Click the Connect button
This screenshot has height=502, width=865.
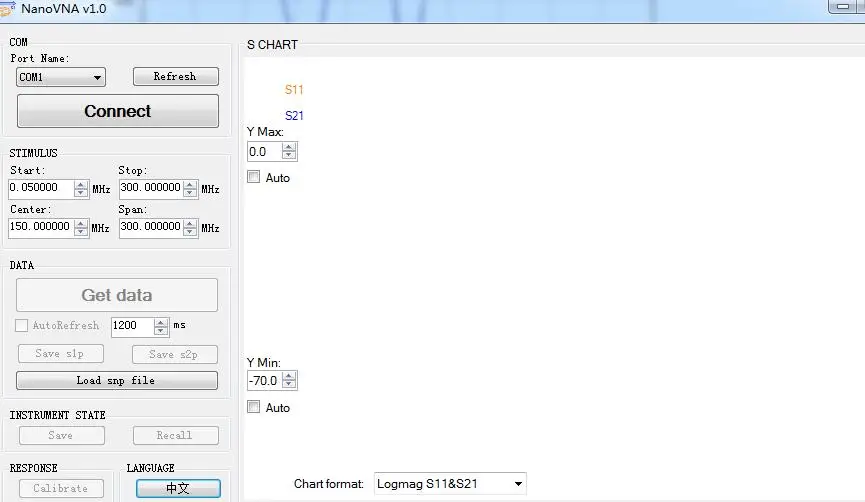point(118,111)
